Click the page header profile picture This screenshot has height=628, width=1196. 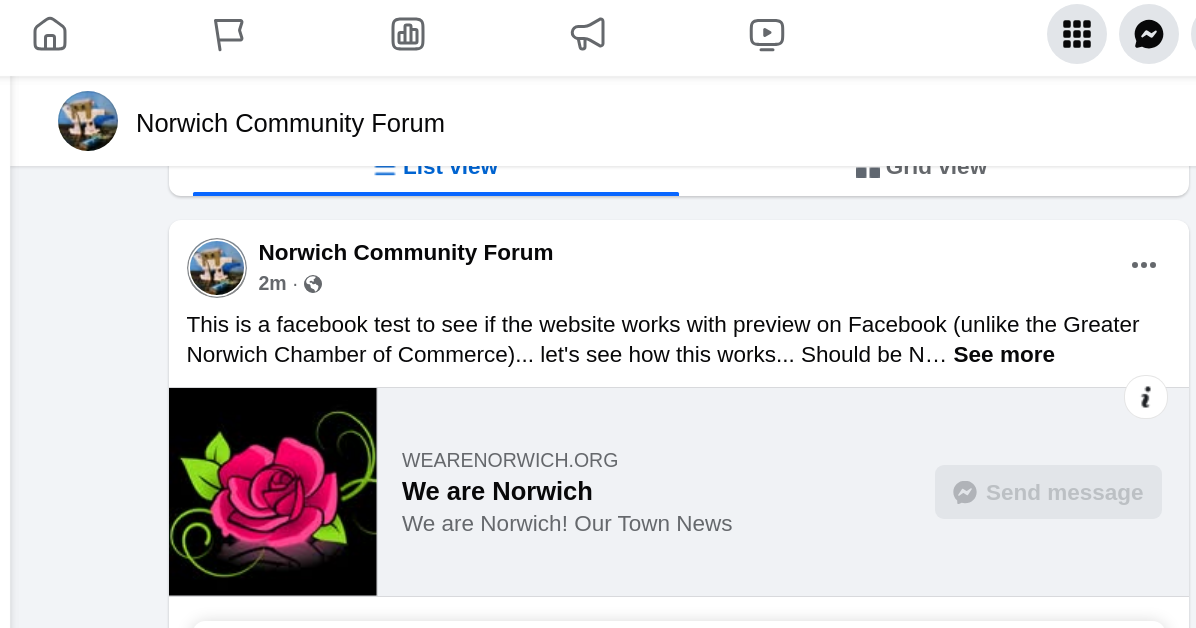pos(88,122)
